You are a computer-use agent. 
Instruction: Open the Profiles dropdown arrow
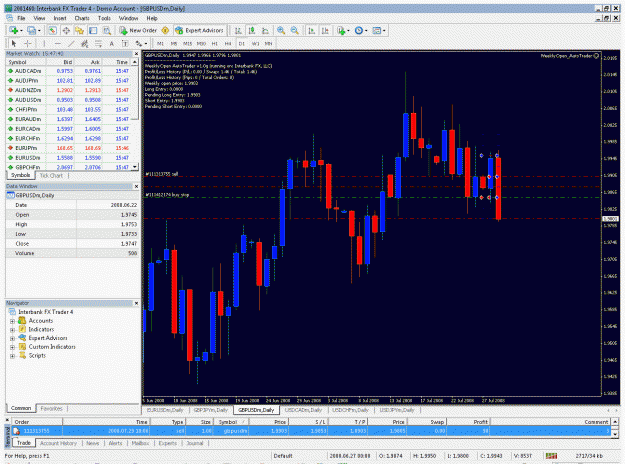[39, 31]
